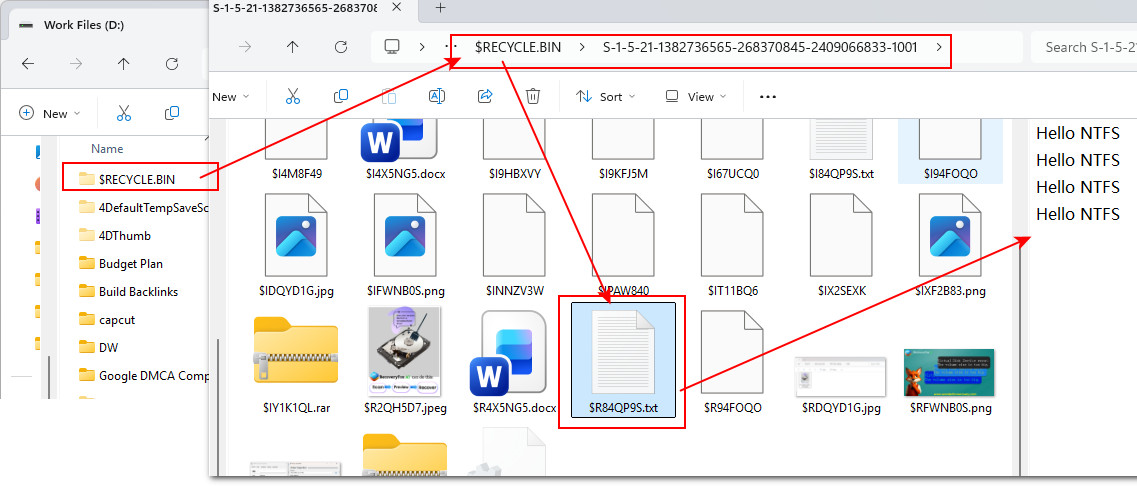Click Rename icon in front window toolbar

click(x=437, y=96)
